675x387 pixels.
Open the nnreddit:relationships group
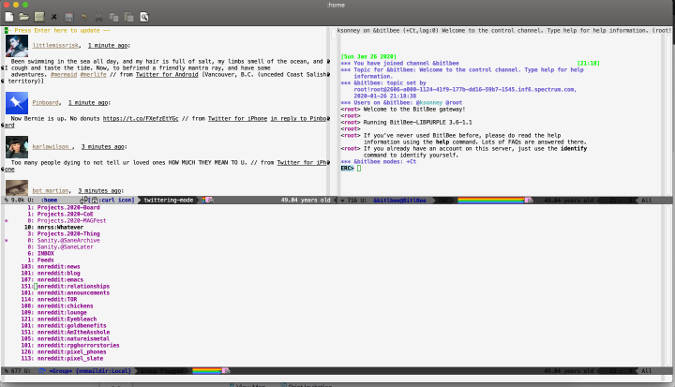73,286
